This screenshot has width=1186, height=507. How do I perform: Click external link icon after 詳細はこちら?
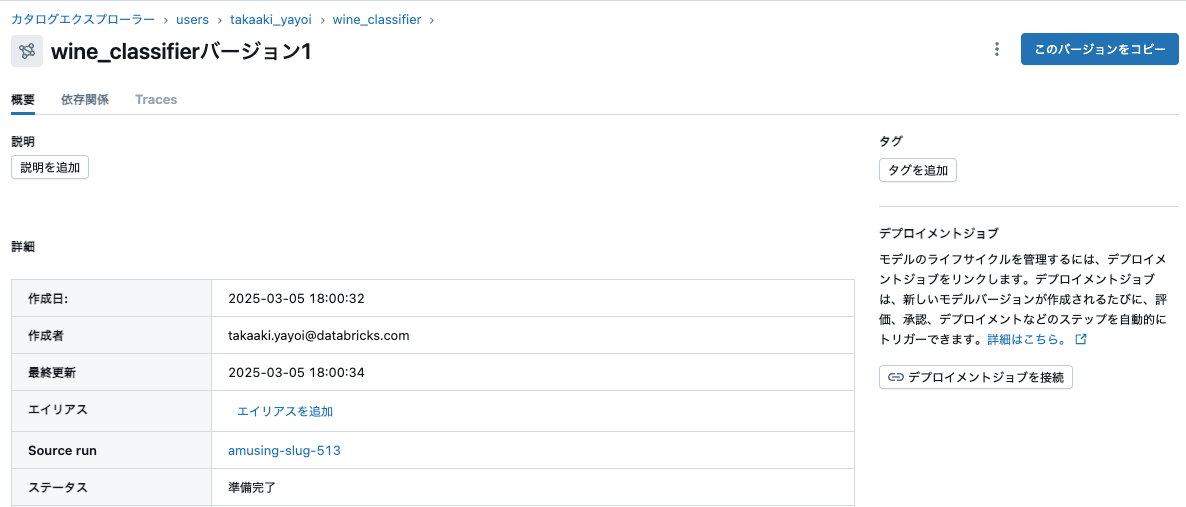[x=1081, y=340]
